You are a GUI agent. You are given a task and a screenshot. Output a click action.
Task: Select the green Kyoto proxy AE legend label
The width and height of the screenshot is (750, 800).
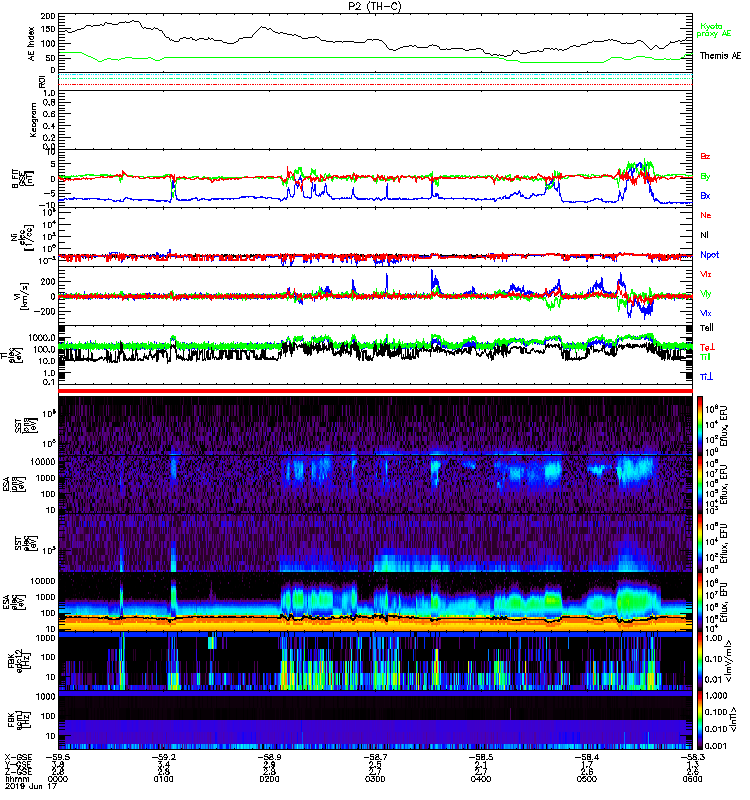pos(713,30)
